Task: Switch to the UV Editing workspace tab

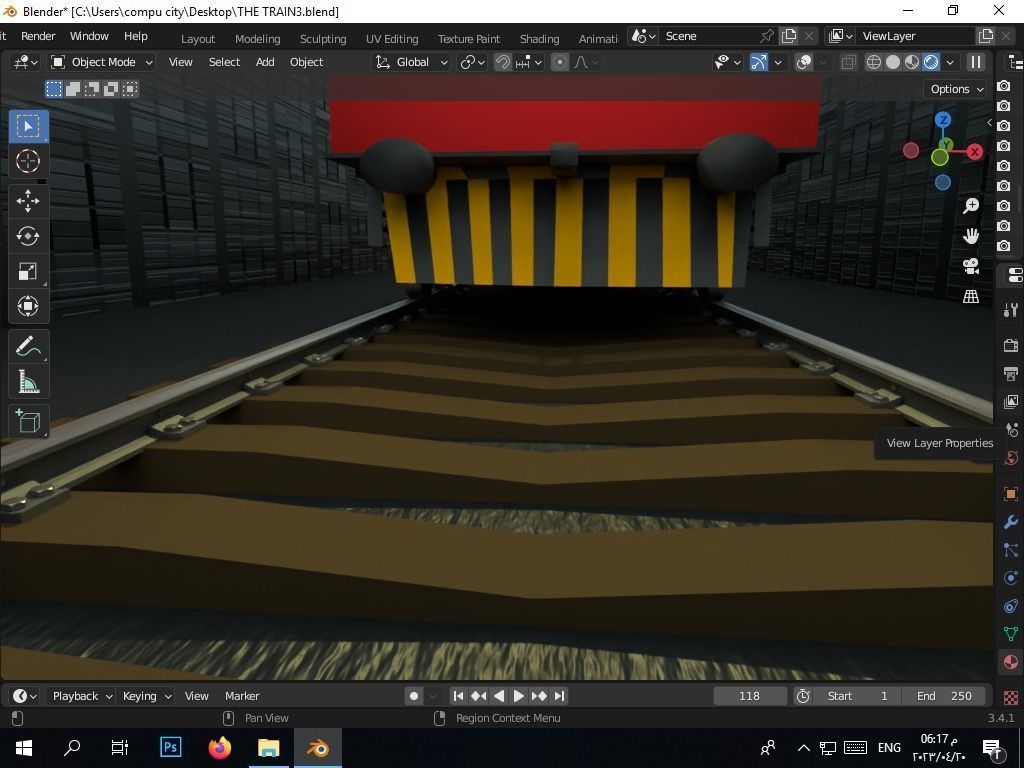Action: 392,39
